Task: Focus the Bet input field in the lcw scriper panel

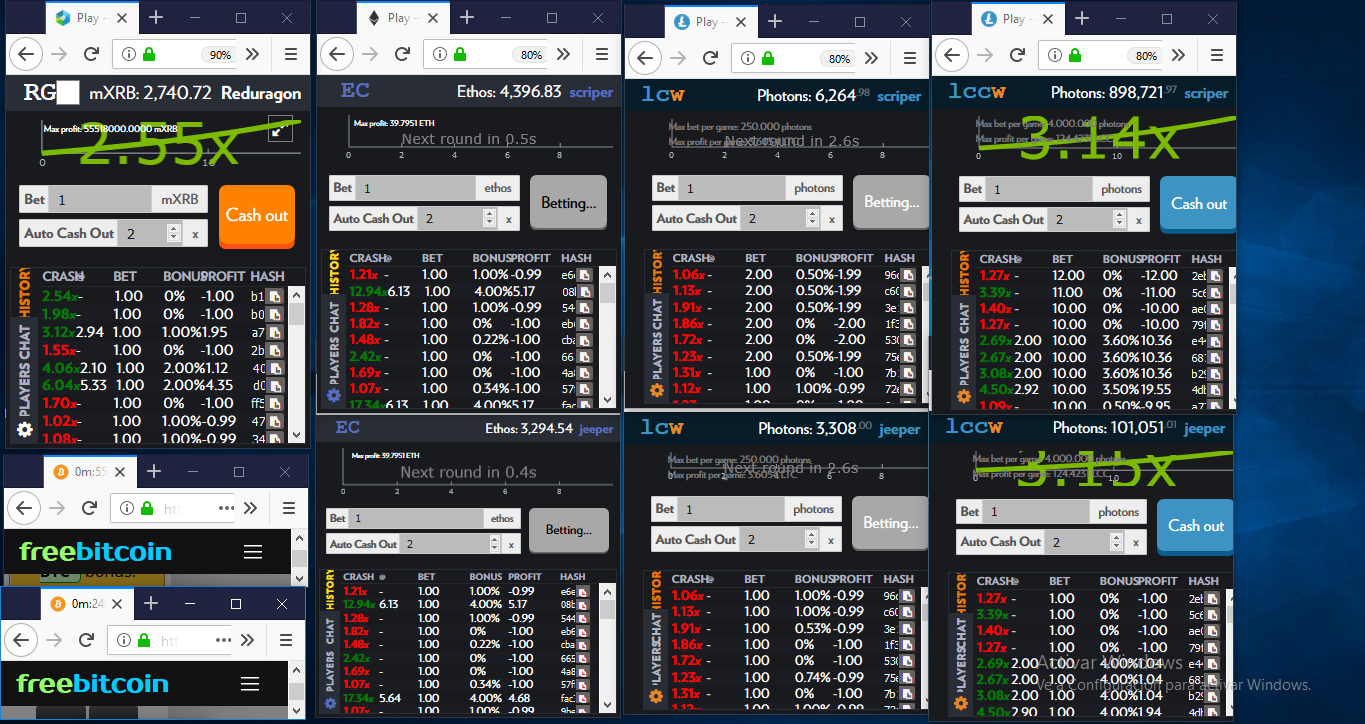Action: coord(733,188)
